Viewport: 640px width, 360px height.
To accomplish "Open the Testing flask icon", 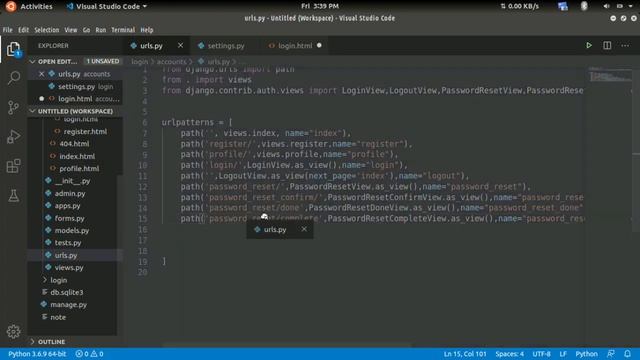I will point(13,196).
